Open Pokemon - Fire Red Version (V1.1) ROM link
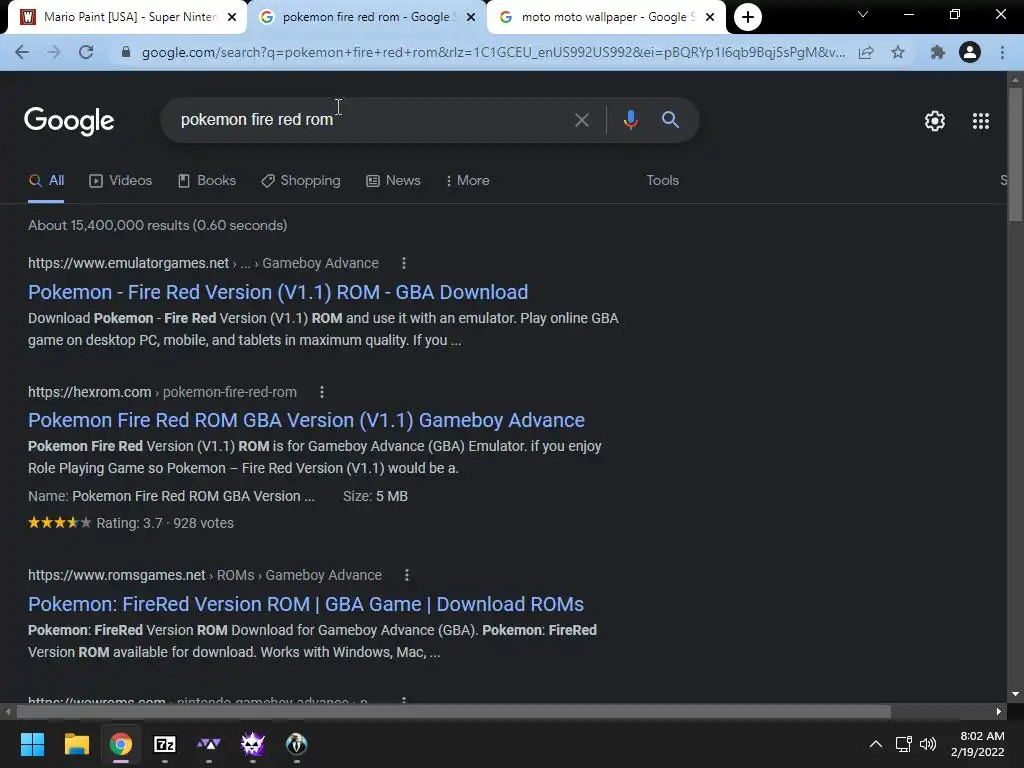1024x768 pixels. point(278,292)
